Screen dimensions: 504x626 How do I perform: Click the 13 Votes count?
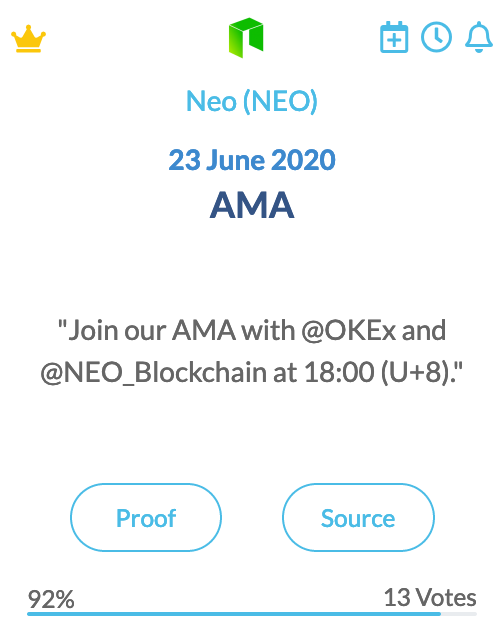click(430, 598)
